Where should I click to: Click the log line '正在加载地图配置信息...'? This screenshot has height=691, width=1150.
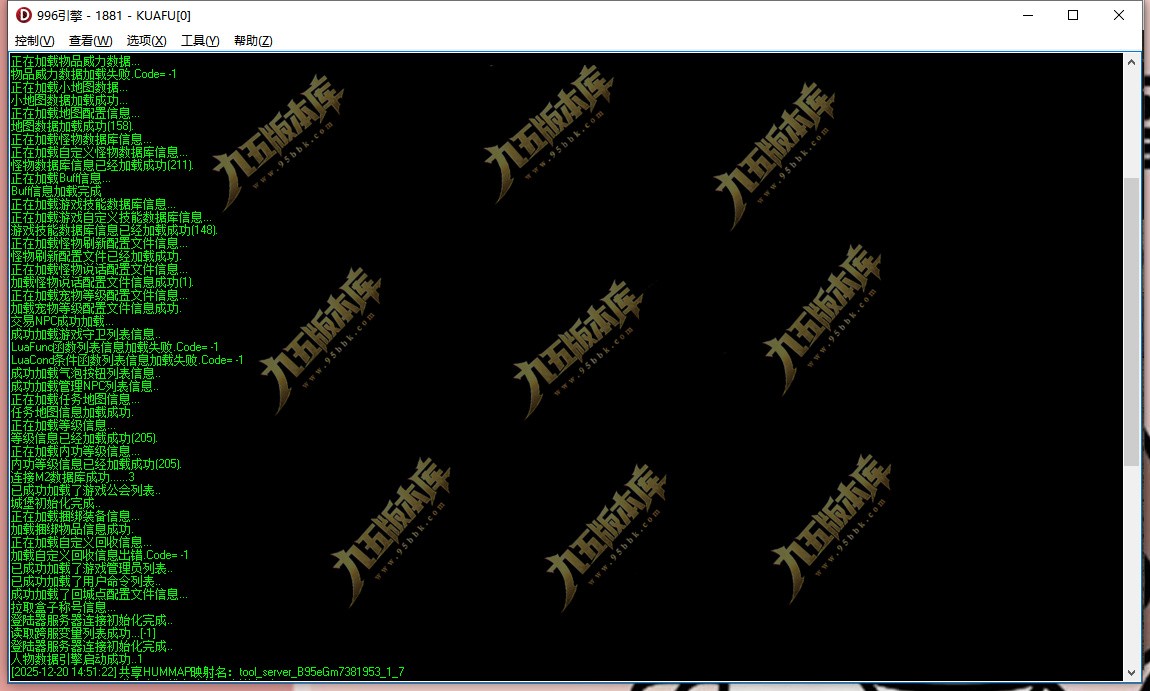coord(75,113)
